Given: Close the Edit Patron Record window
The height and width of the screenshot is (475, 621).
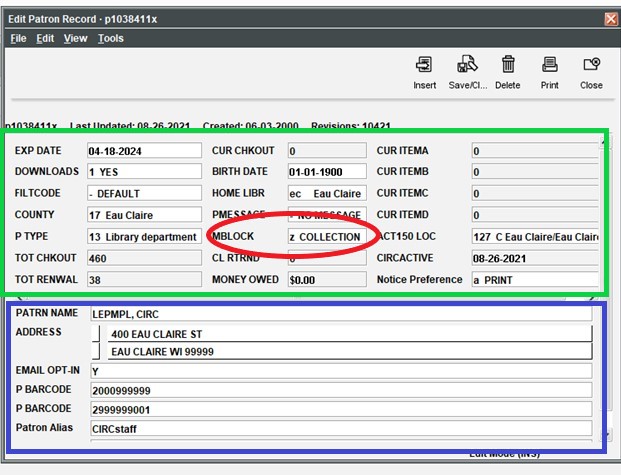Looking at the screenshot, I should point(611,19).
